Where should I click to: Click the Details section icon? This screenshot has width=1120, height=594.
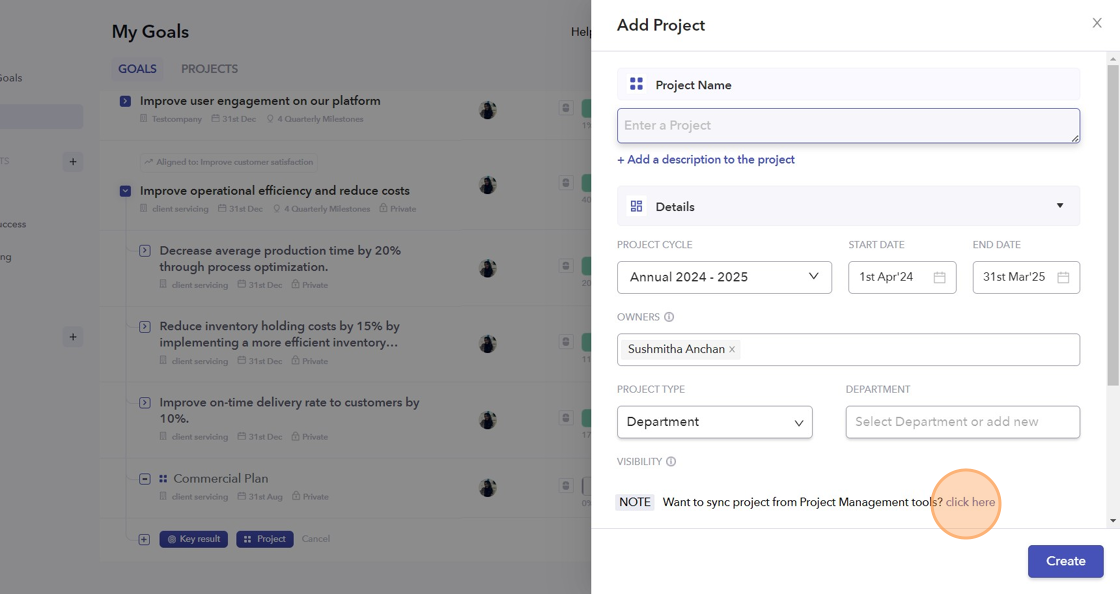pyautogui.click(x=636, y=206)
